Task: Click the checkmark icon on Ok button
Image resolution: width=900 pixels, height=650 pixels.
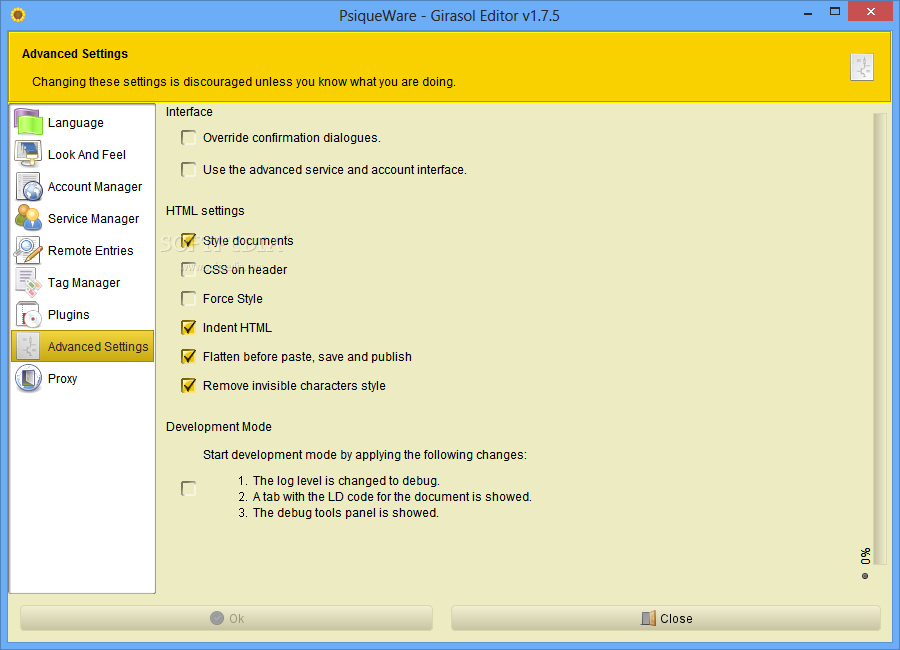Action: [x=217, y=618]
